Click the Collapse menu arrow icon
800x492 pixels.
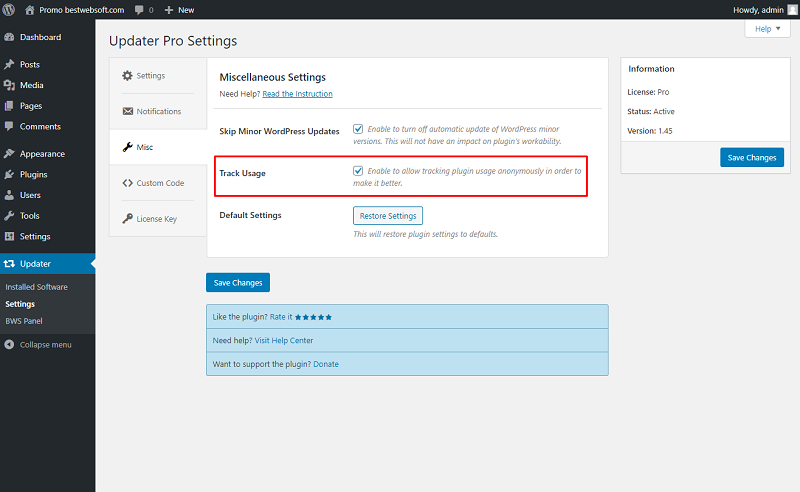9,345
